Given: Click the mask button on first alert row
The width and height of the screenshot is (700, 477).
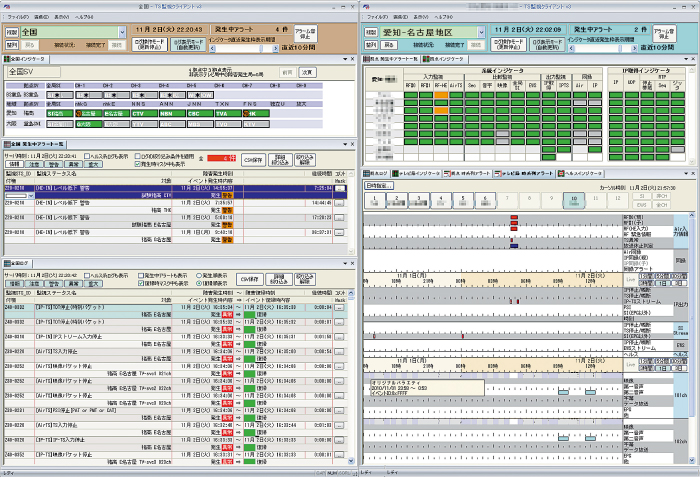Looking at the screenshot, I should click(340, 187).
